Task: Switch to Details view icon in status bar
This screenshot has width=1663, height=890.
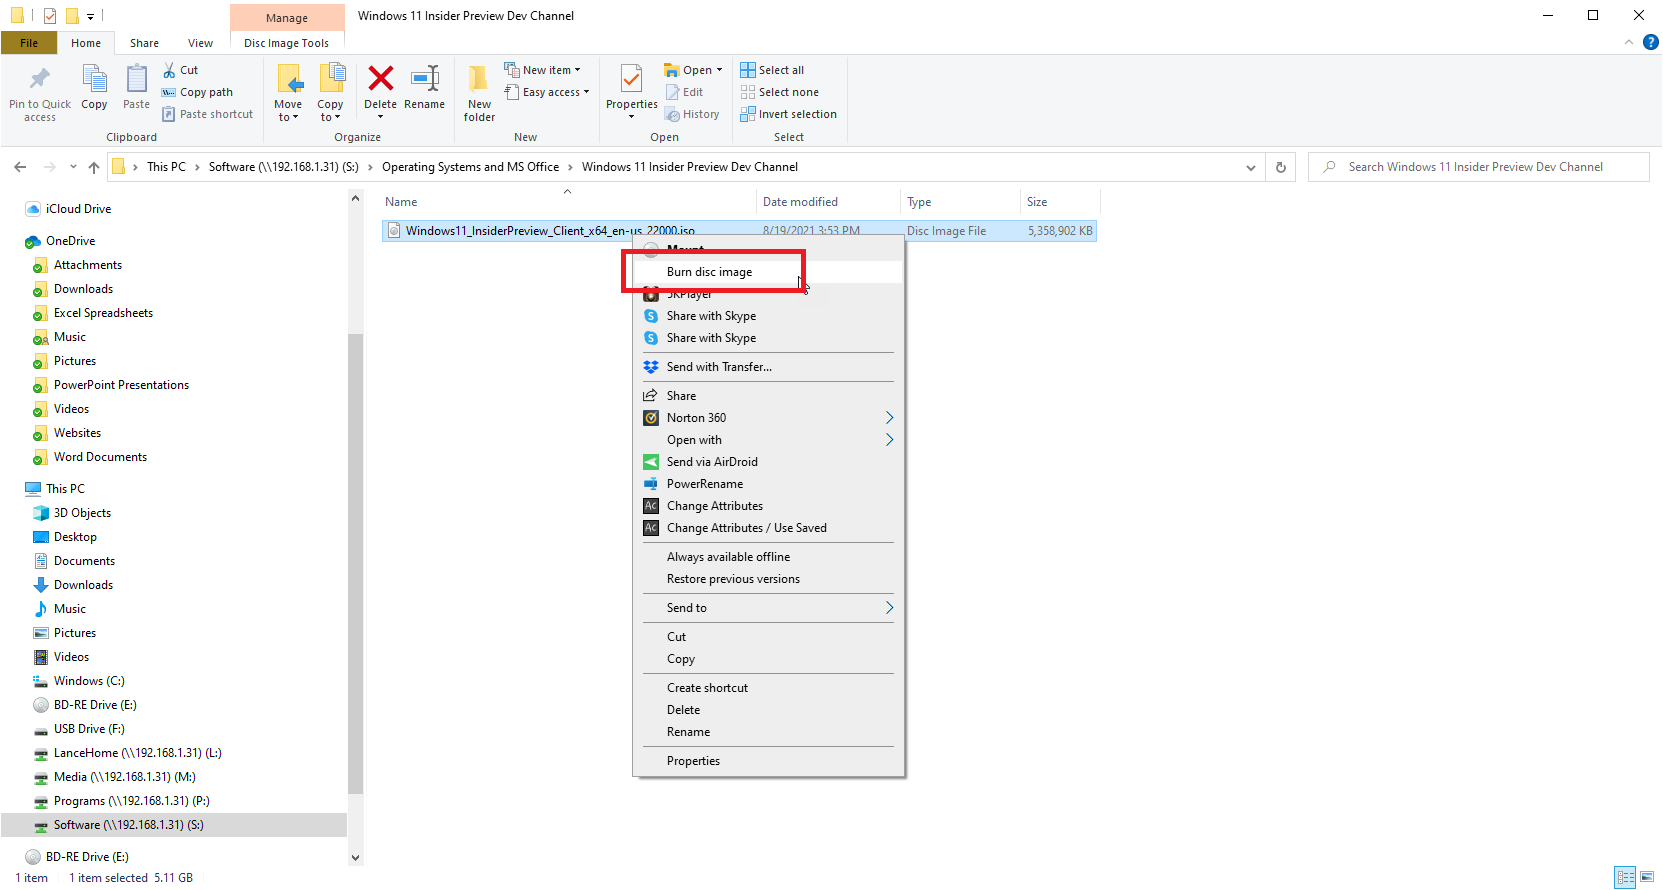Action: coord(1626,878)
